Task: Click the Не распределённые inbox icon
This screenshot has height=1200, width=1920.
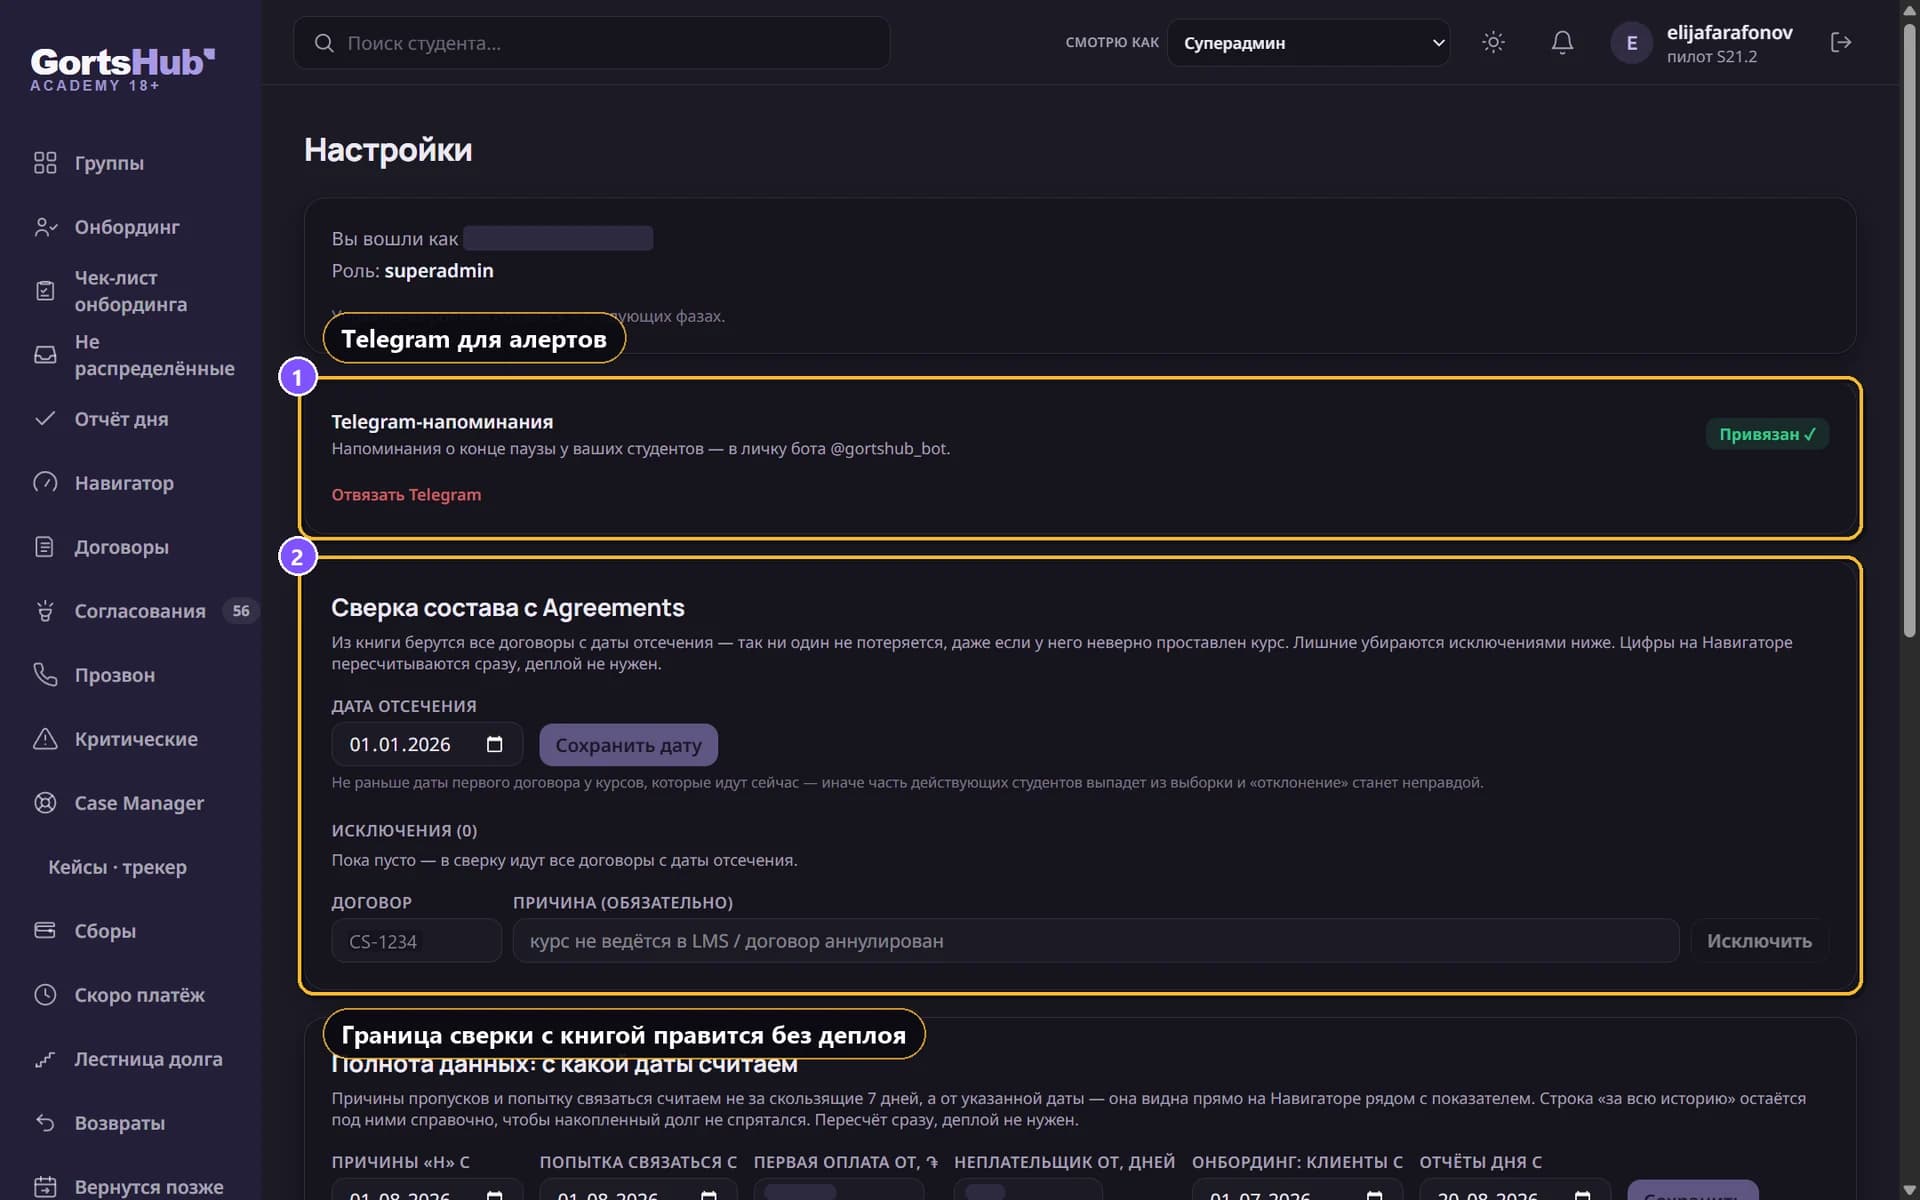Action: [x=45, y=355]
